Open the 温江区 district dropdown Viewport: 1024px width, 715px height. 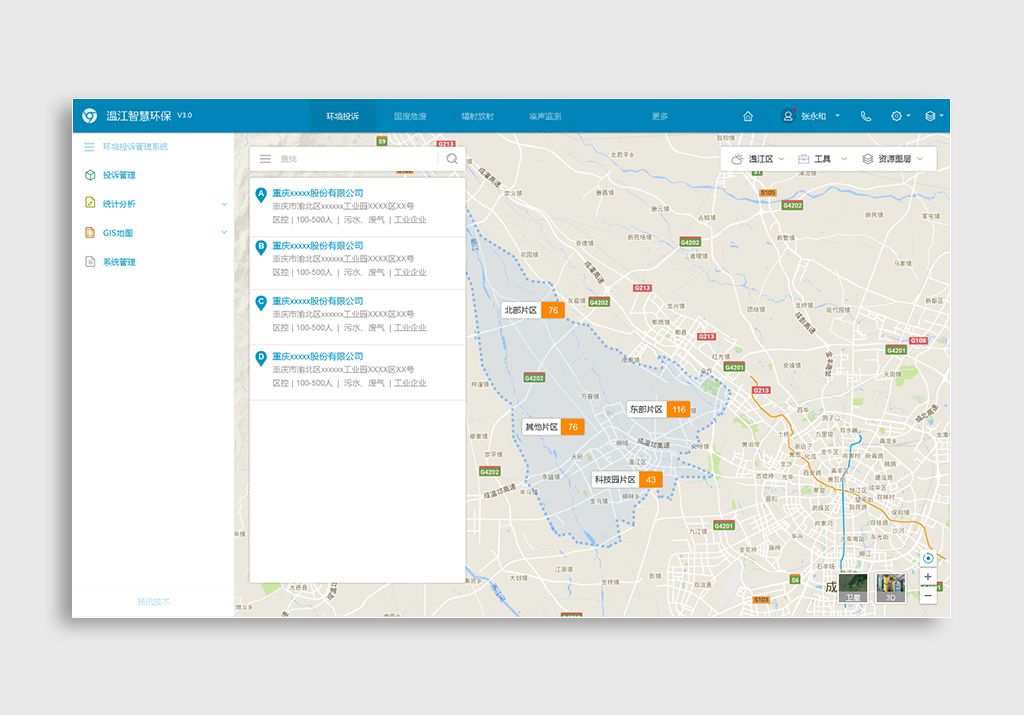(x=758, y=159)
